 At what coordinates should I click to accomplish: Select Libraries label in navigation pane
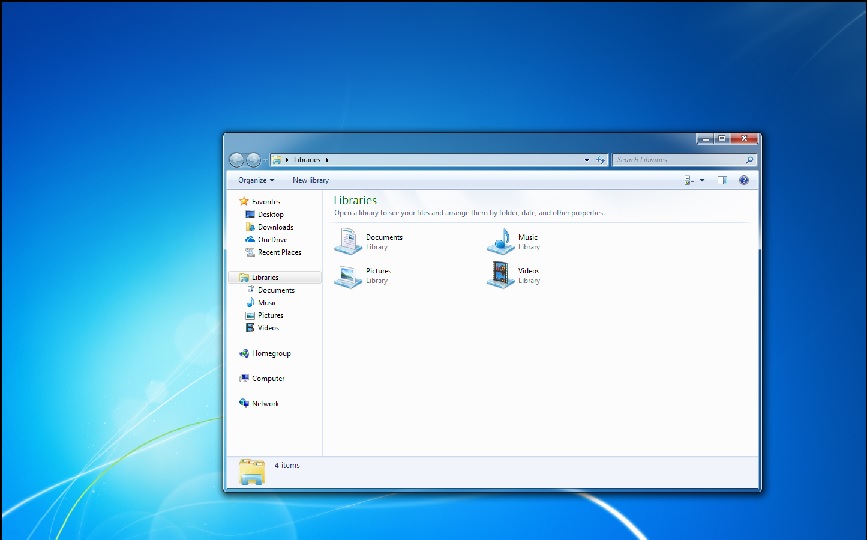[265, 278]
